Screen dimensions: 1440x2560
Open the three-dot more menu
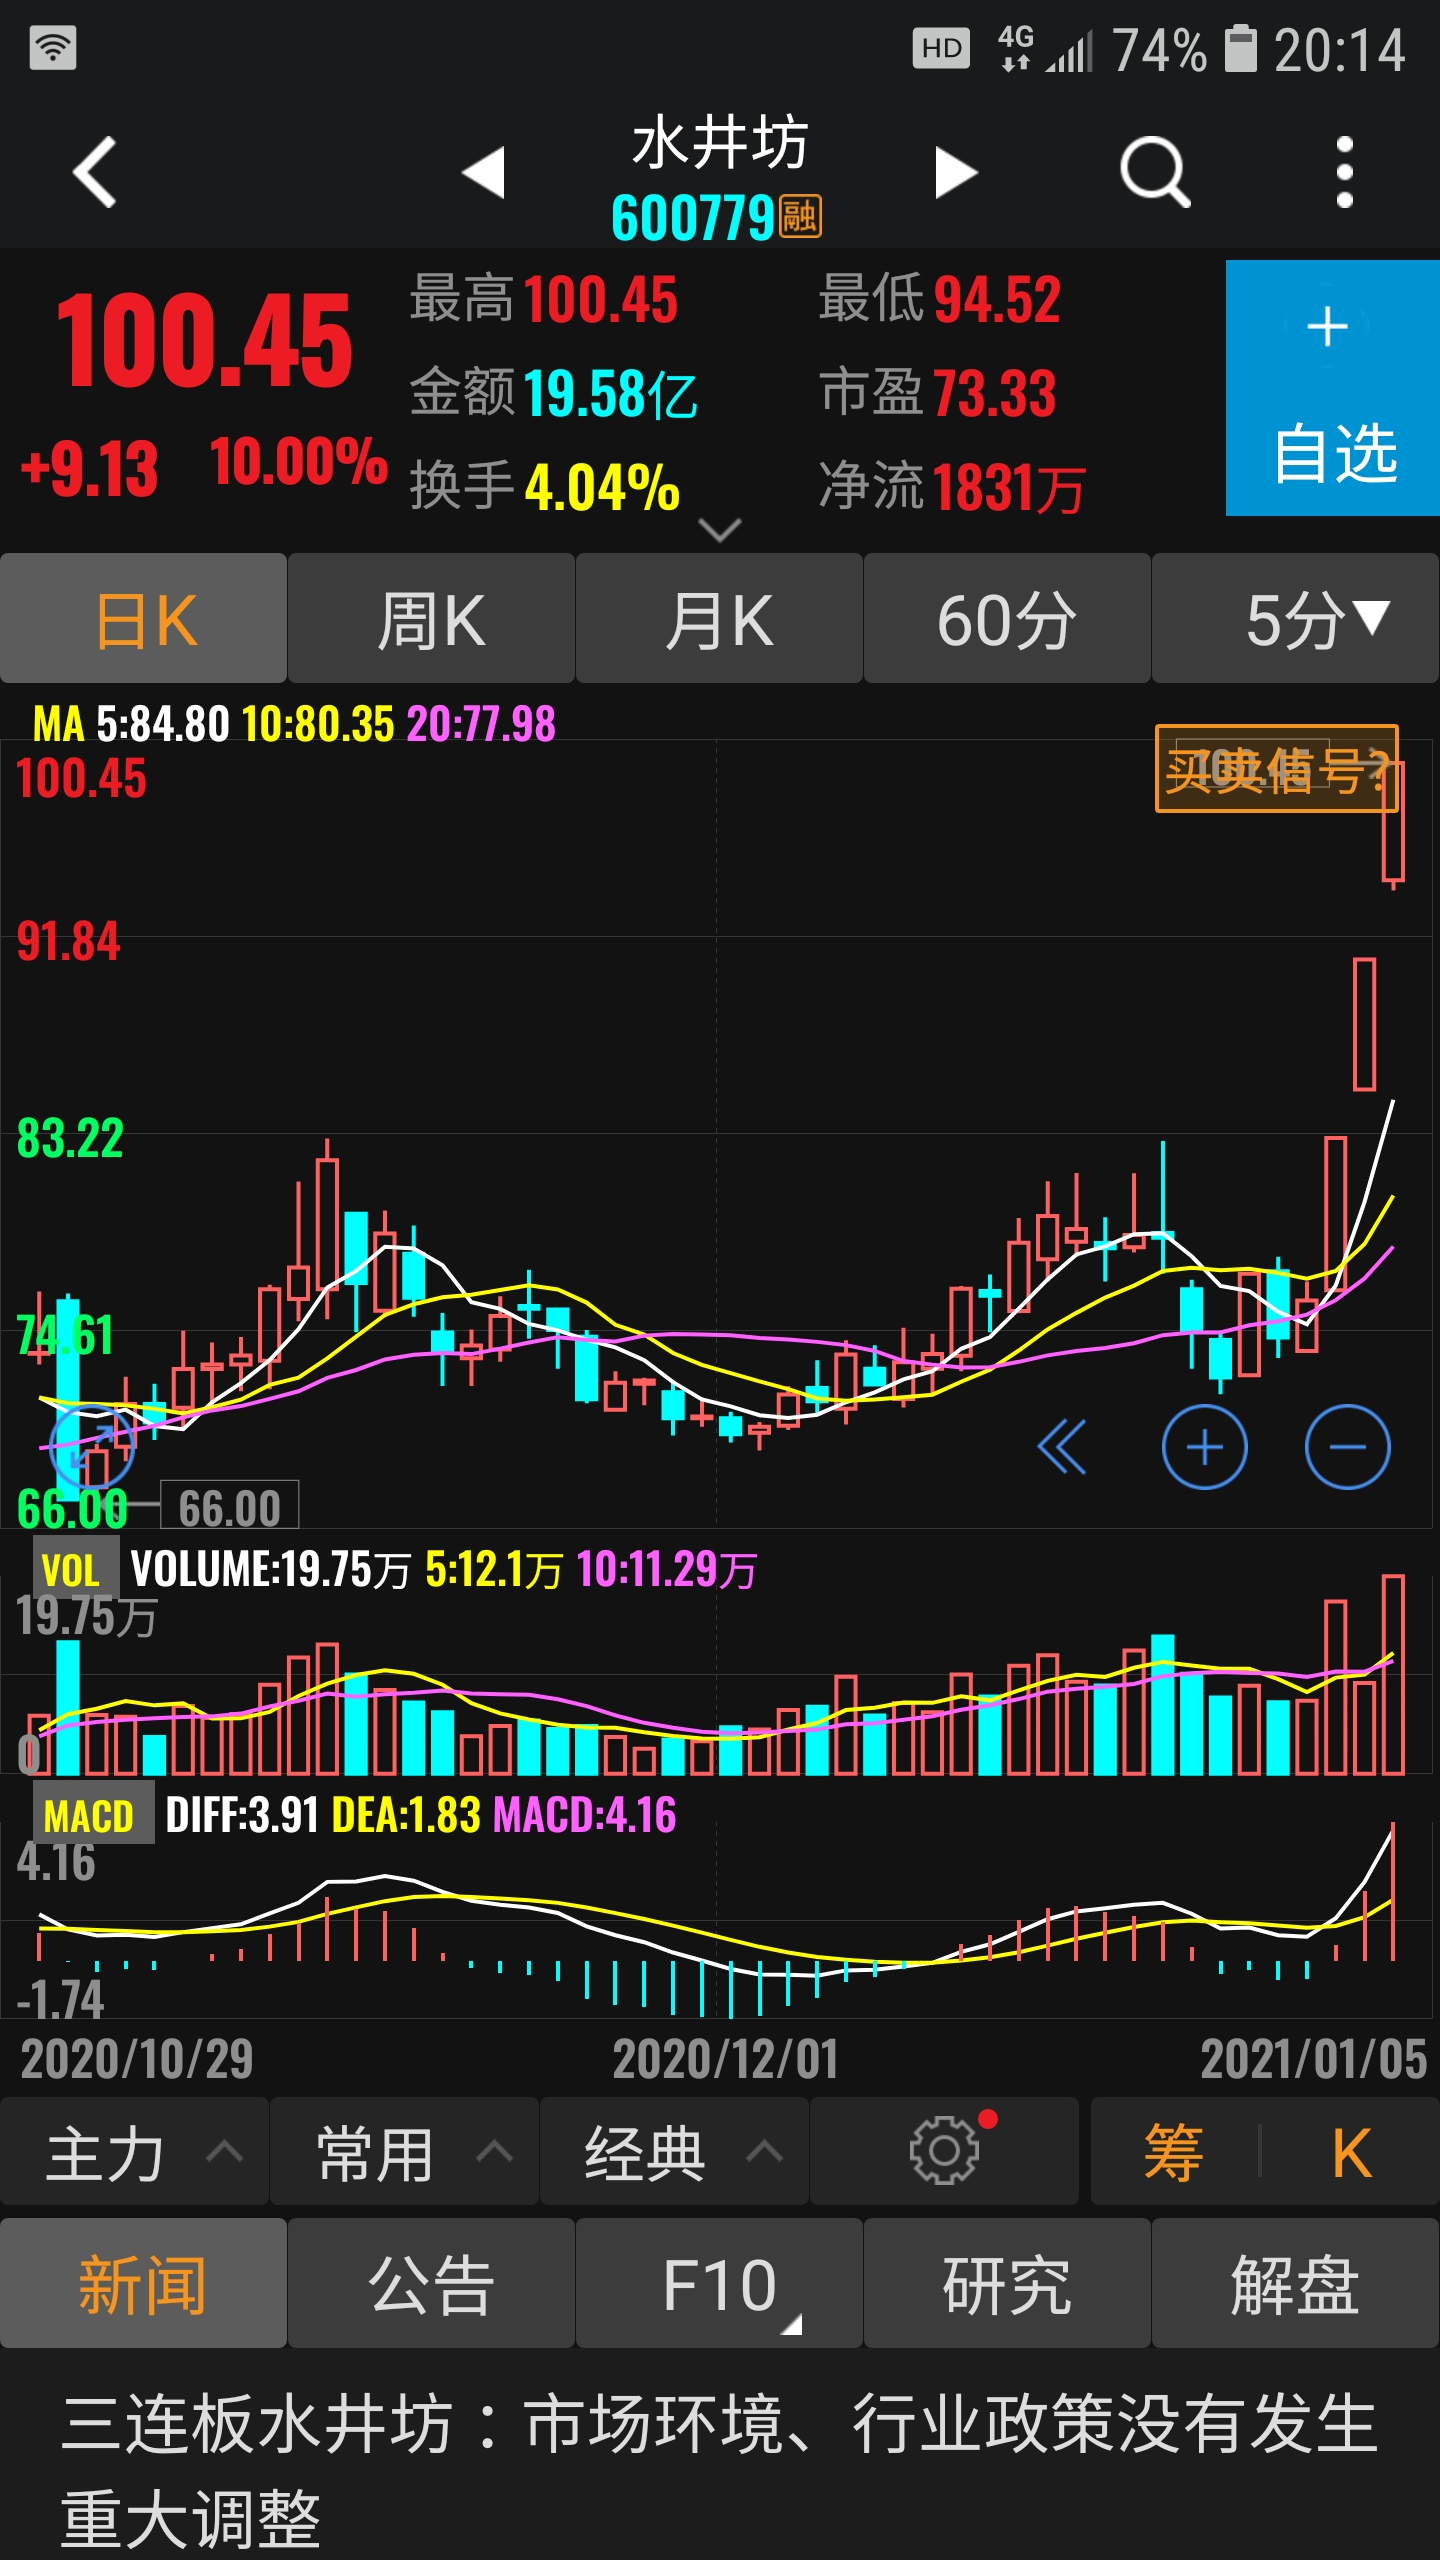1345,172
